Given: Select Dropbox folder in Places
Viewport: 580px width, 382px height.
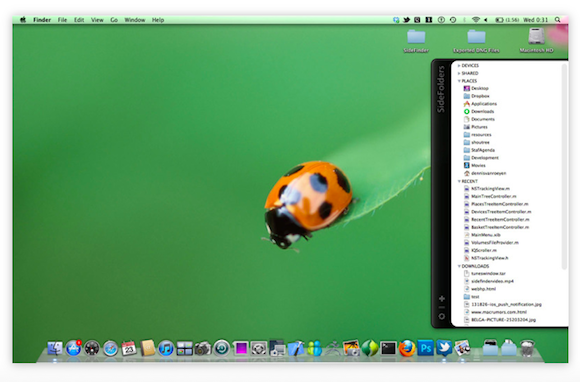Looking at the screenshot, I should [477, 96].
